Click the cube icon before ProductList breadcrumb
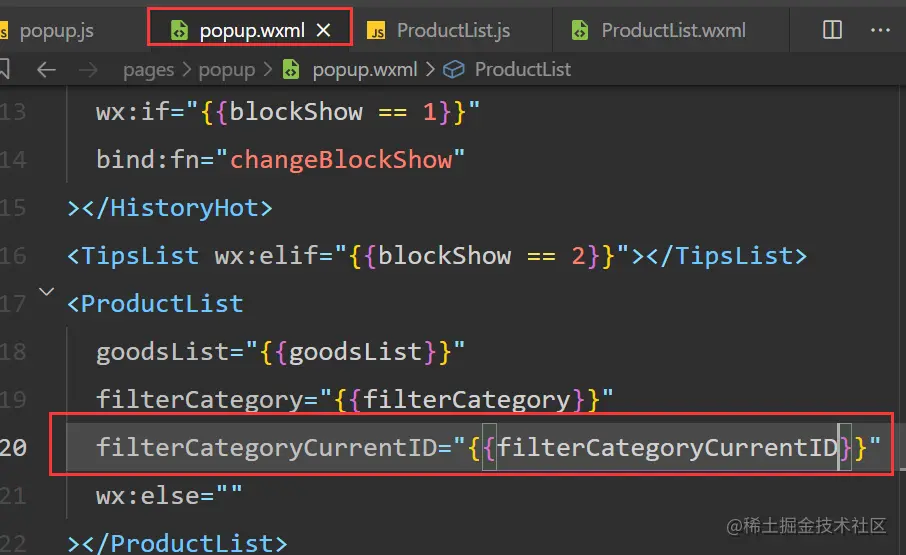Screen dimensions: 906x555 [454, 69]
